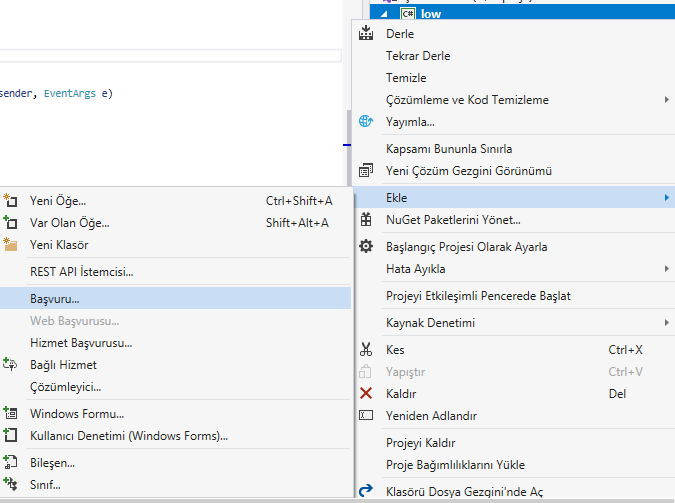The image size is (675, 503).
Task: Choose Tekrar Derle
Action: (x=514, y=56)
